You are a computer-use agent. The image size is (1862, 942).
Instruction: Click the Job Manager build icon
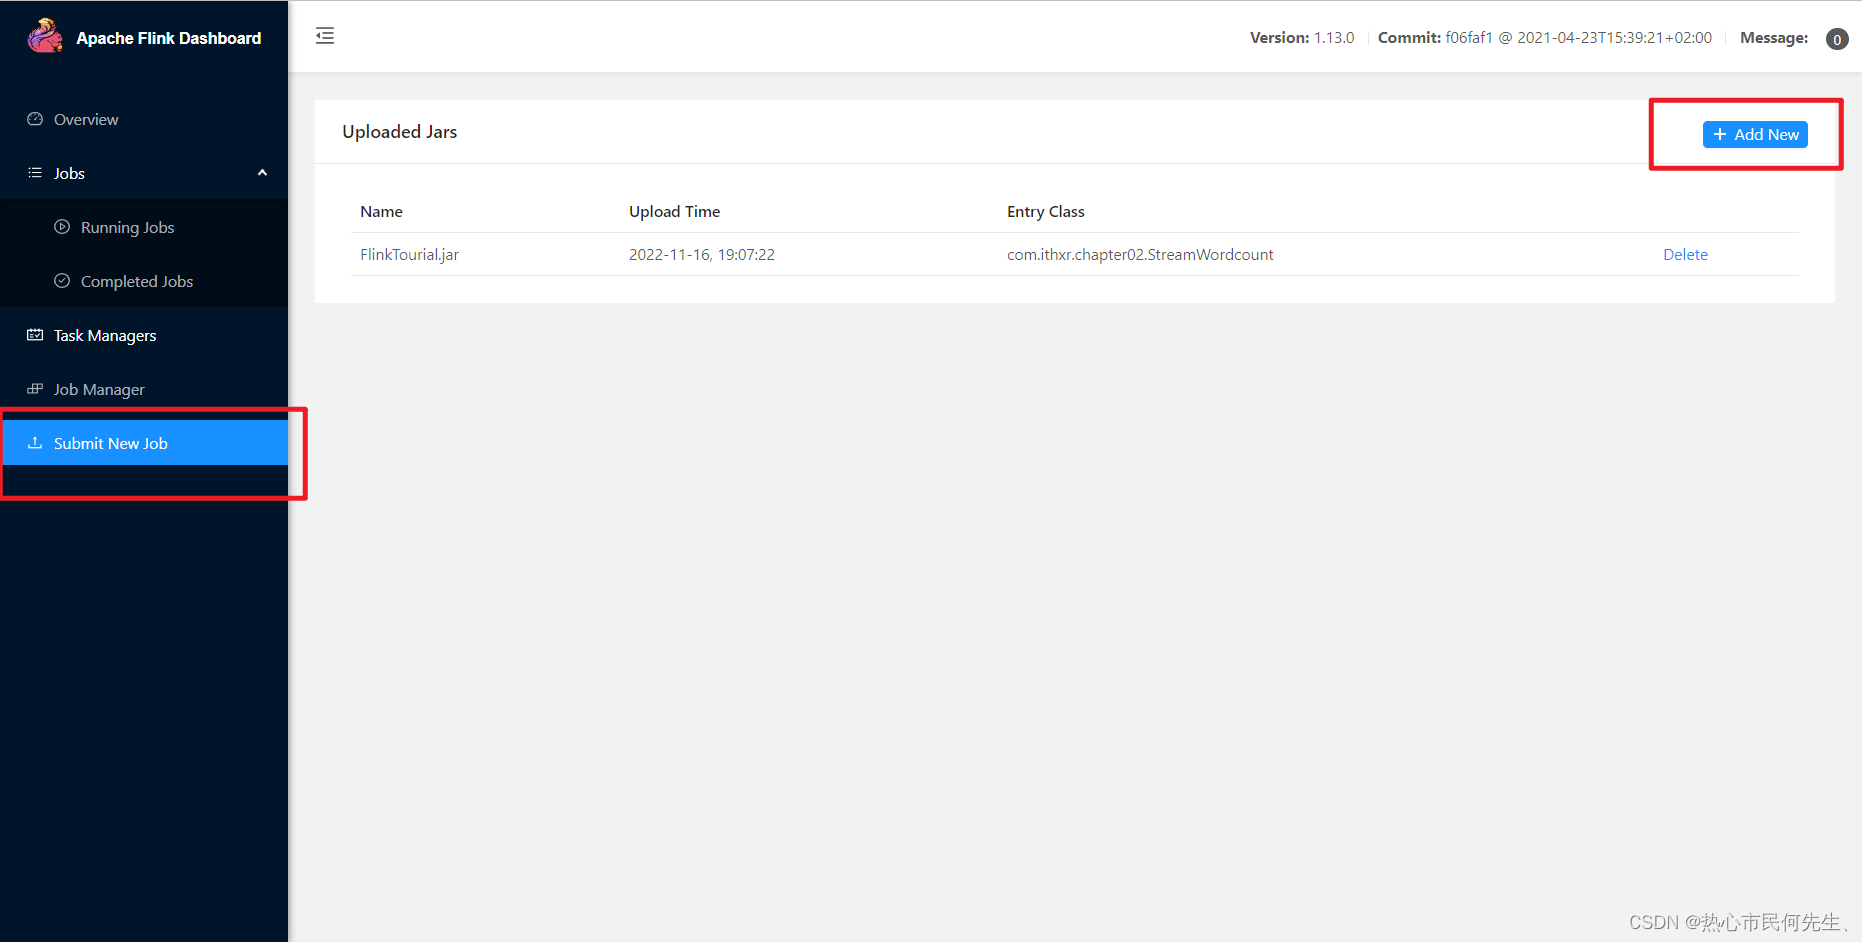click(35, 389)
